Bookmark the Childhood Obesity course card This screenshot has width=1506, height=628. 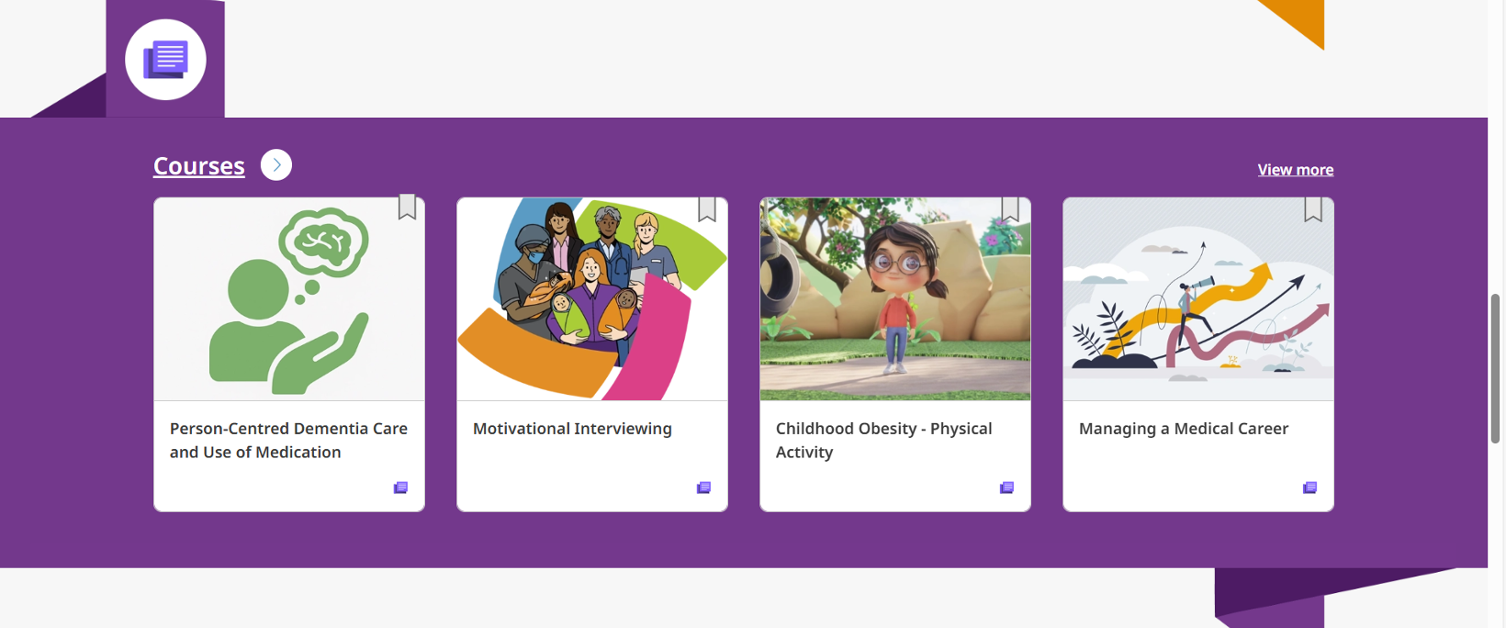(1010, 208)
